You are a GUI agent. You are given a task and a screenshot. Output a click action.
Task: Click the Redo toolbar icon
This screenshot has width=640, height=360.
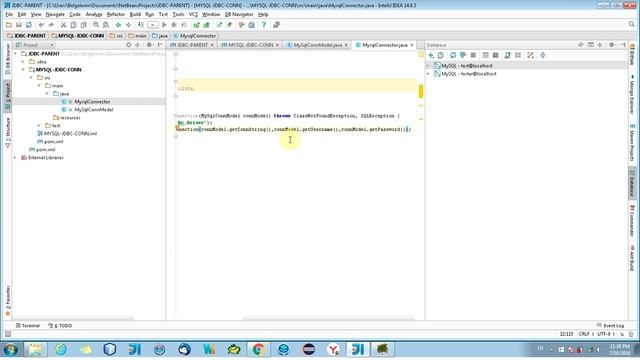[51, 25]
